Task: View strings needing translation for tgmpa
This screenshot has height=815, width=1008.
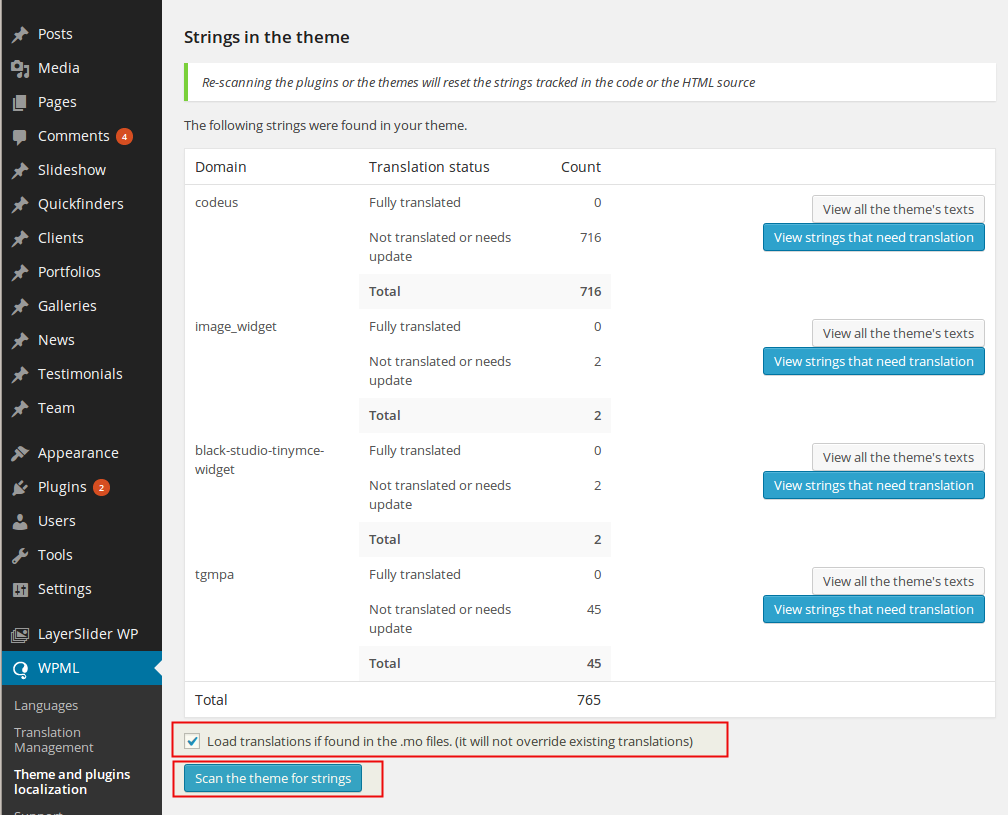Action: click(874, 609)
